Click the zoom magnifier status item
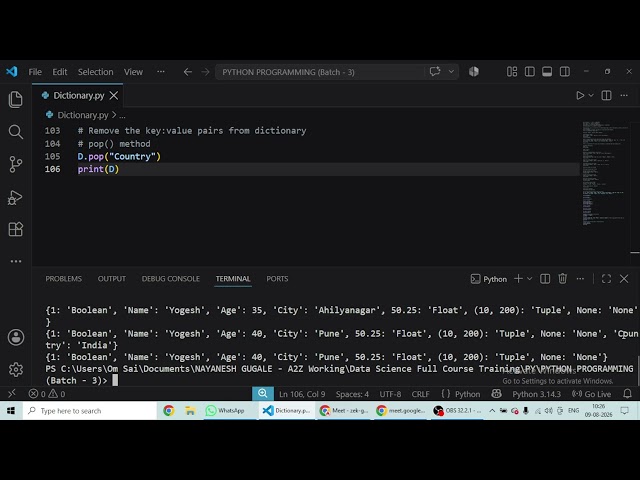 tap(262, 393)
